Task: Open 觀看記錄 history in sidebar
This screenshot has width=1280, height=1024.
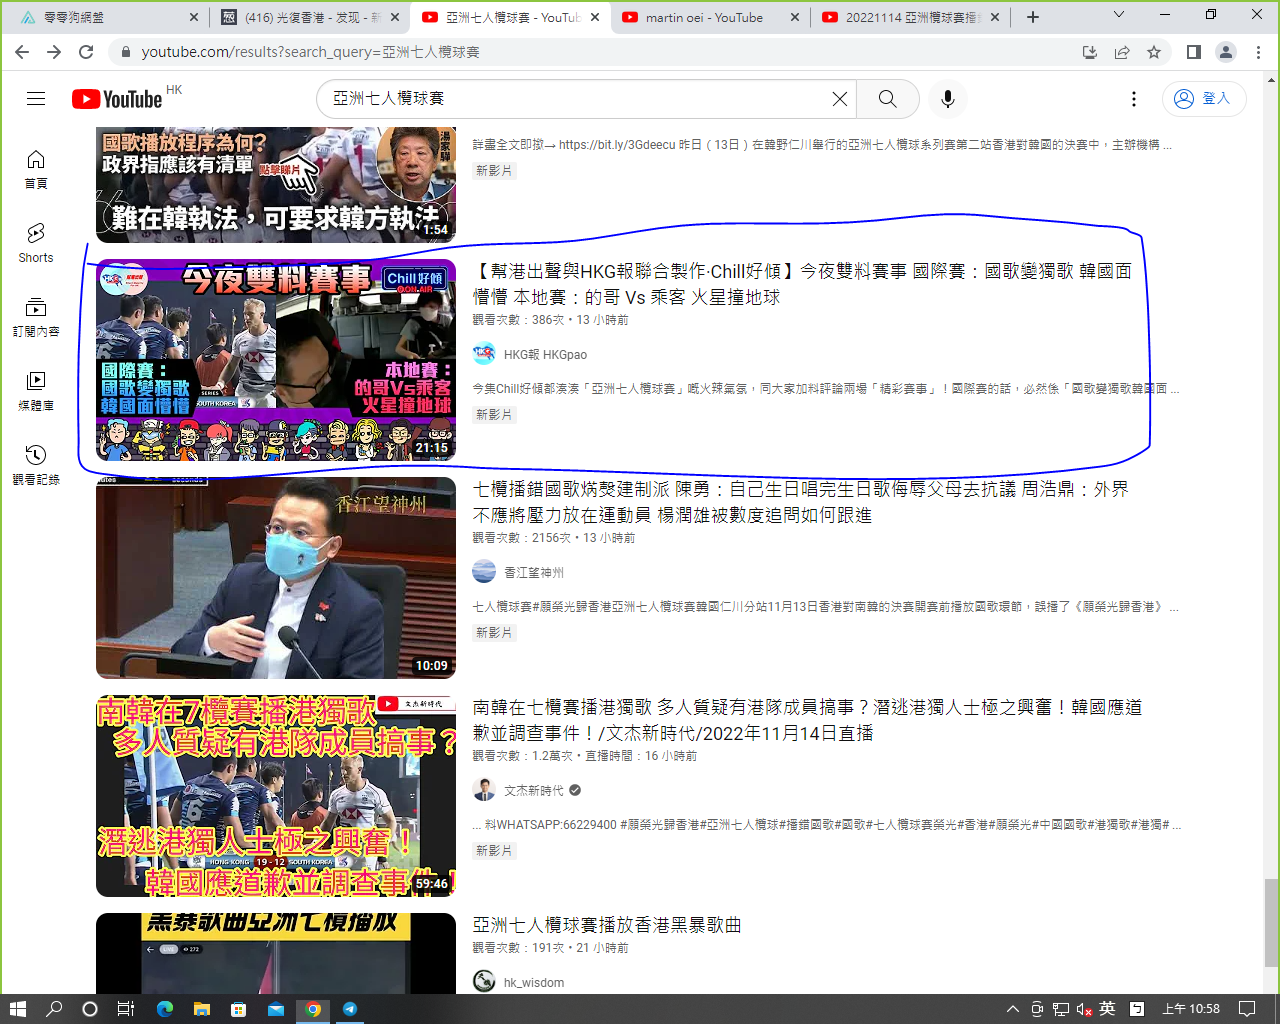Action: [36, 465]
